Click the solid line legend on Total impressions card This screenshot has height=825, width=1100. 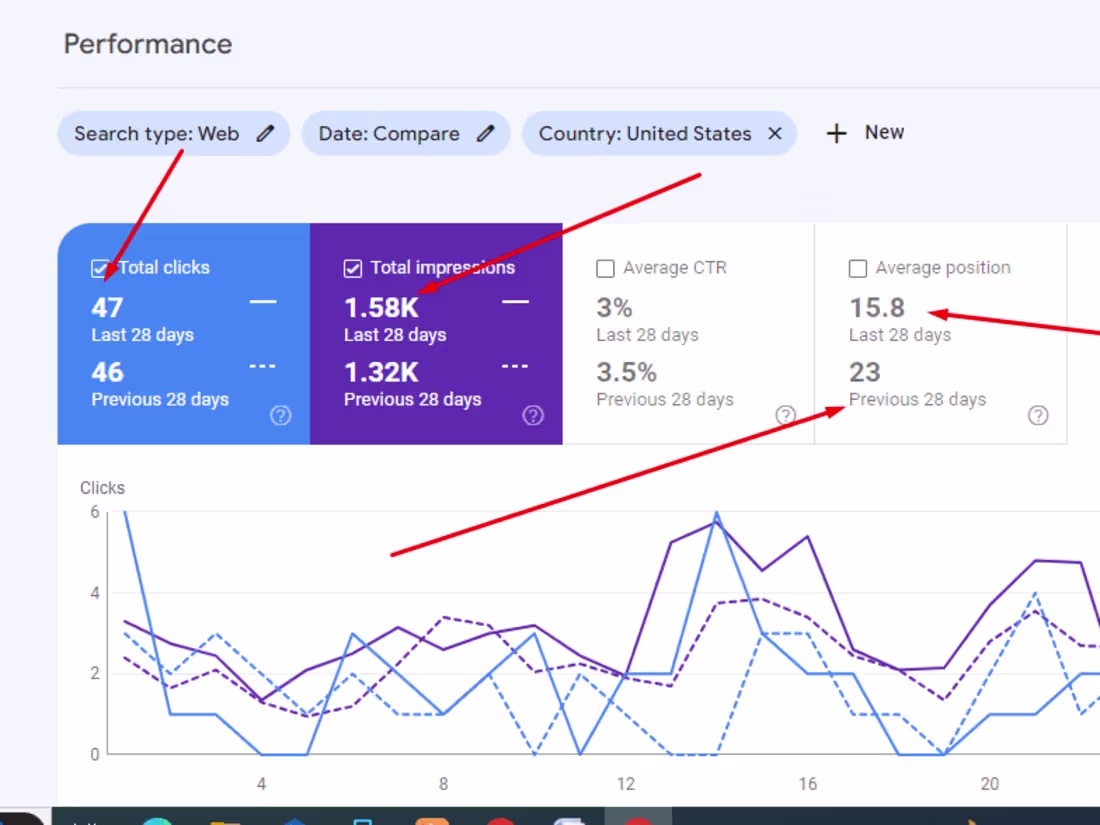point(515,303)
